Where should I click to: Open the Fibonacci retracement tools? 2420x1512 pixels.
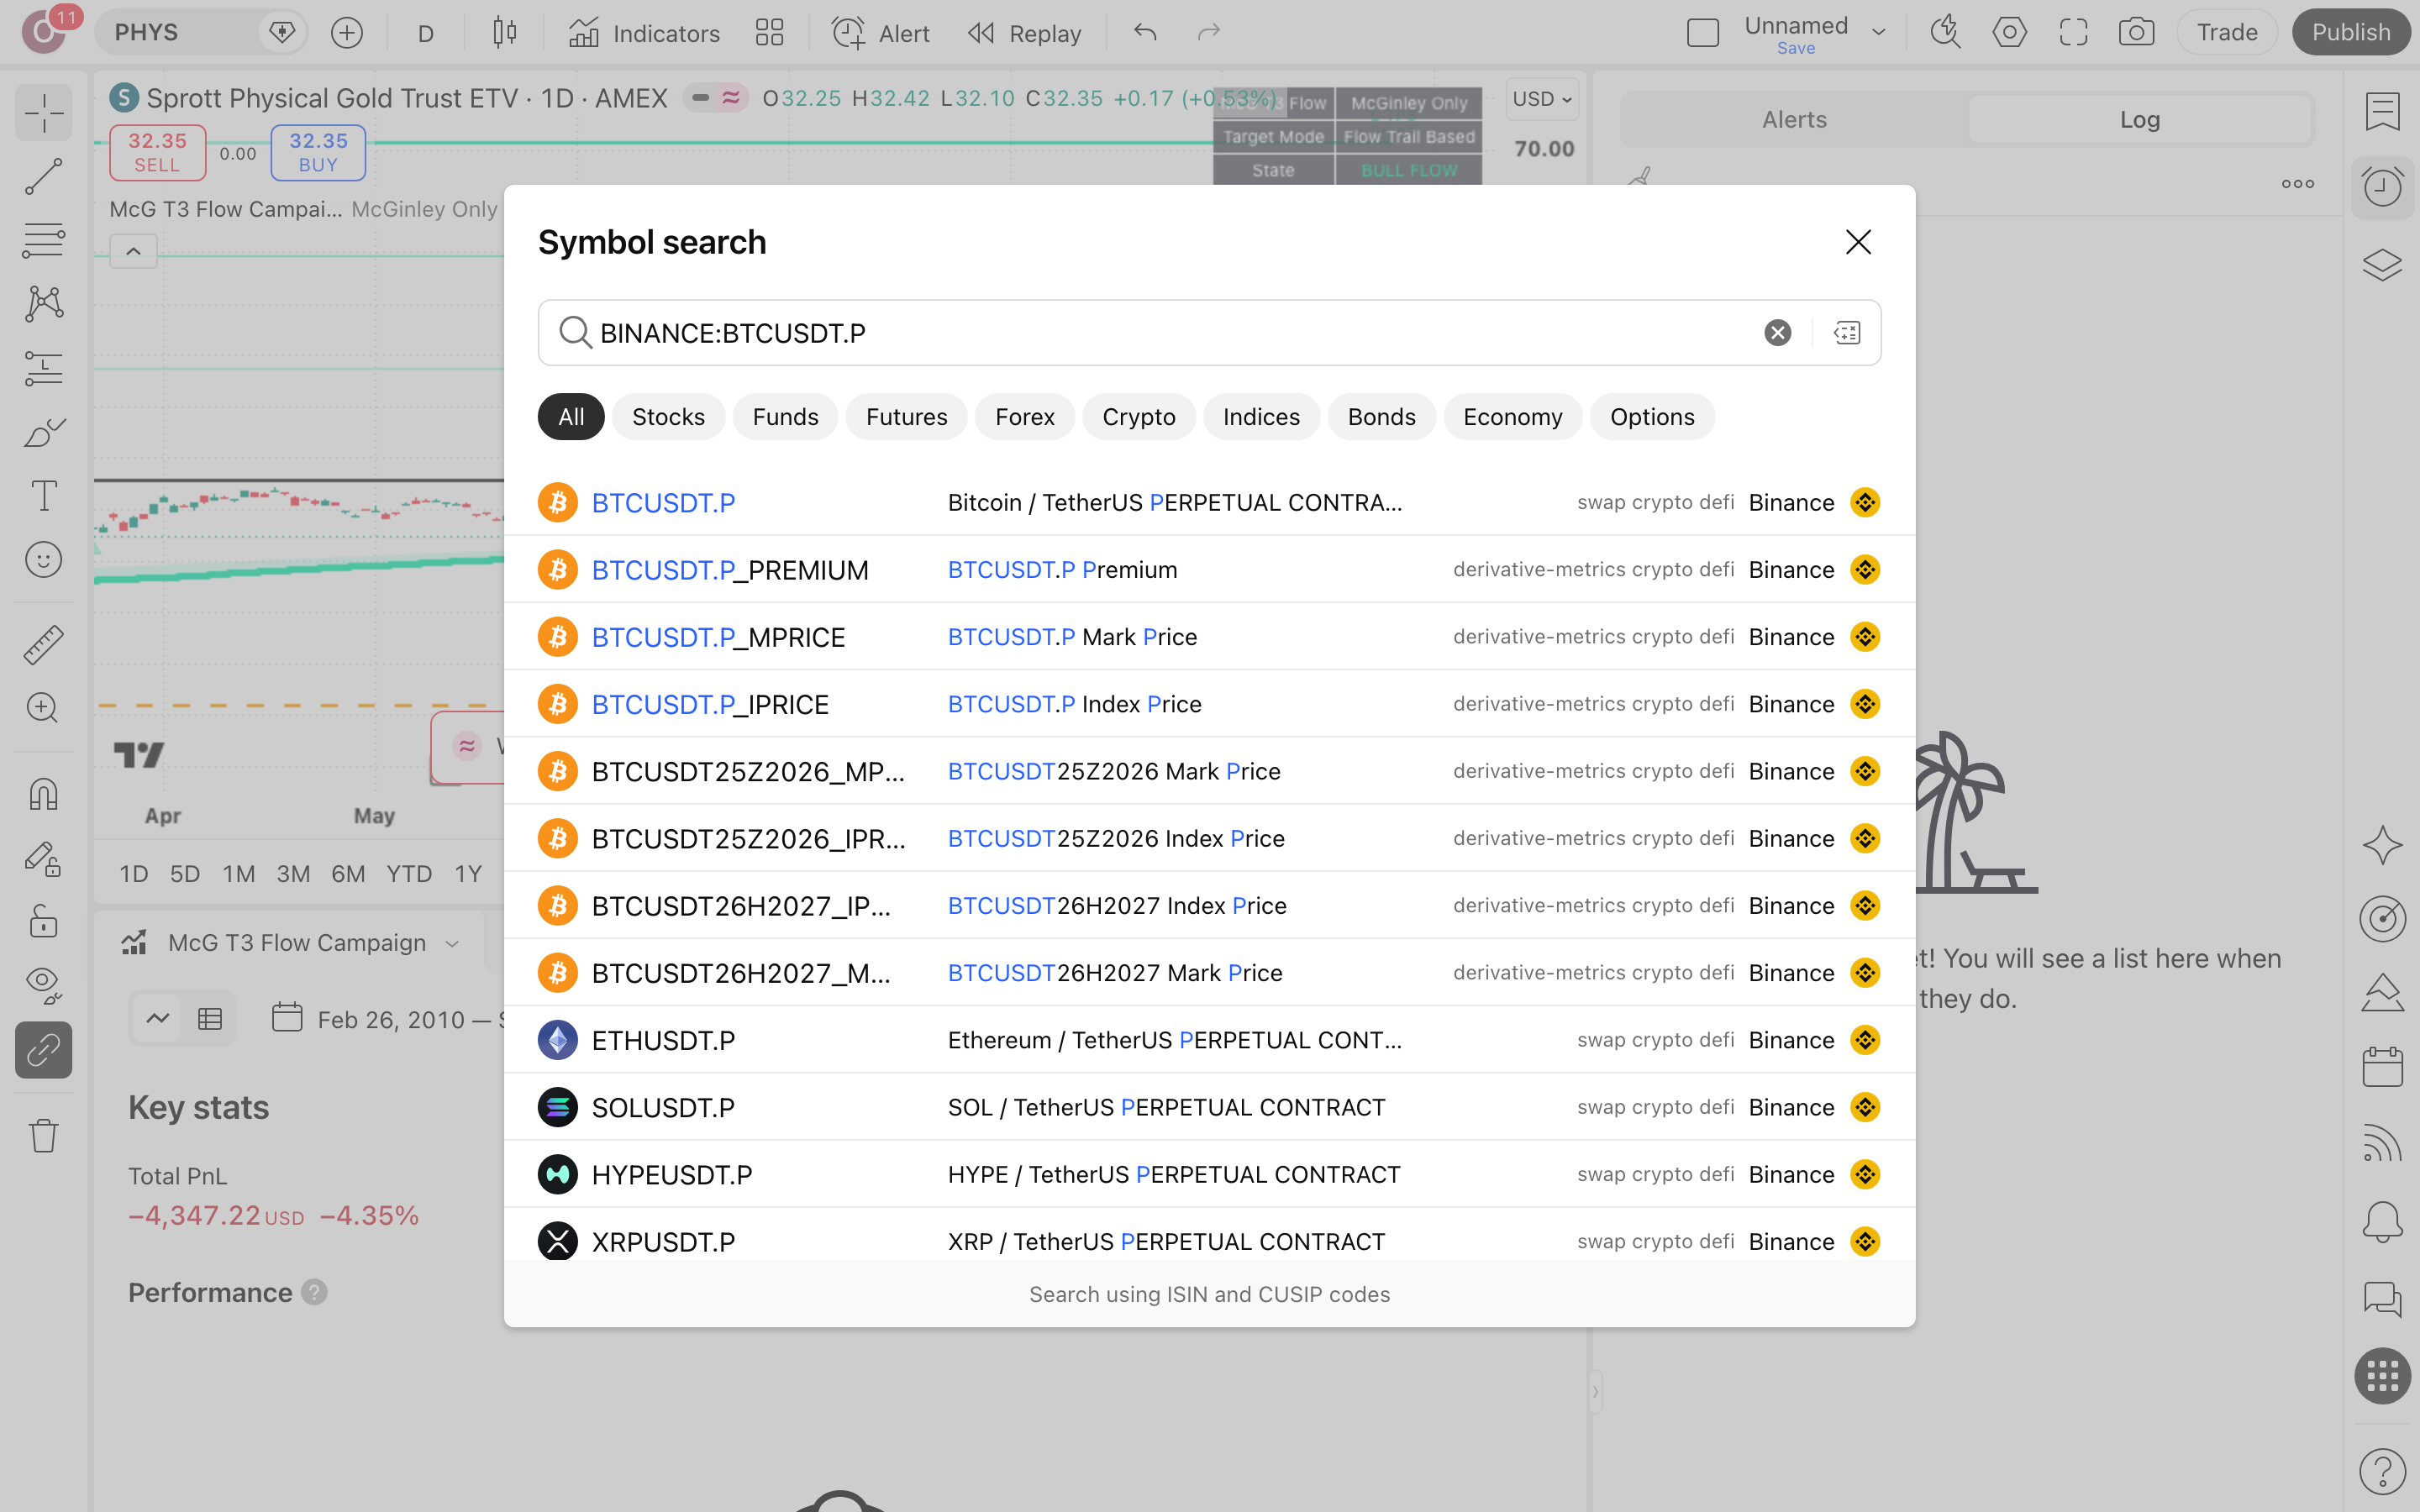coord(44,241)
